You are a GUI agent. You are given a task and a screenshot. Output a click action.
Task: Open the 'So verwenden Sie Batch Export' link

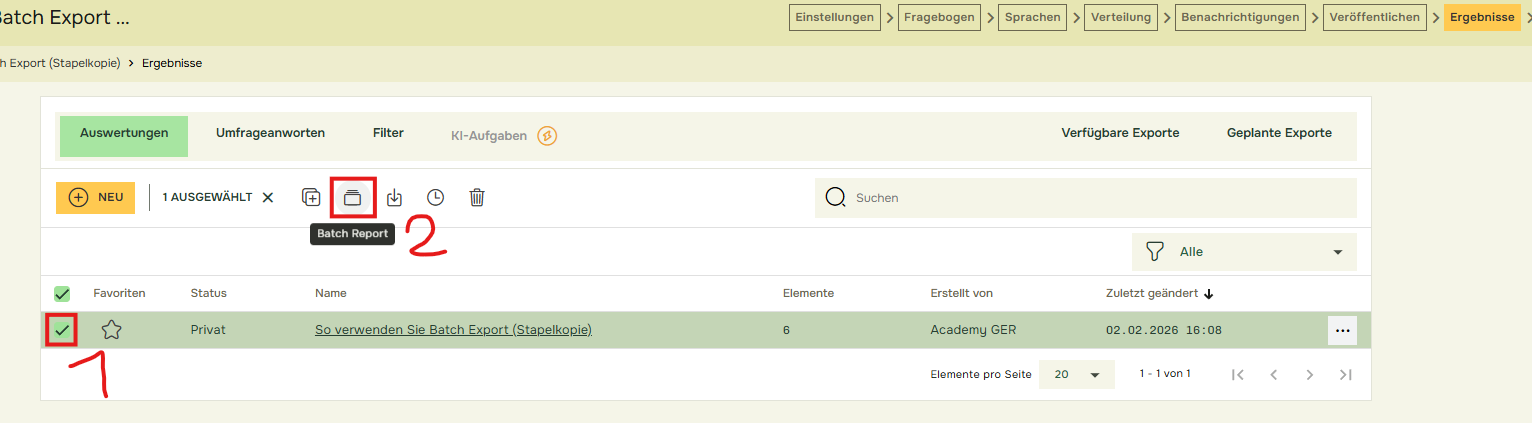[x=453, y=330]
